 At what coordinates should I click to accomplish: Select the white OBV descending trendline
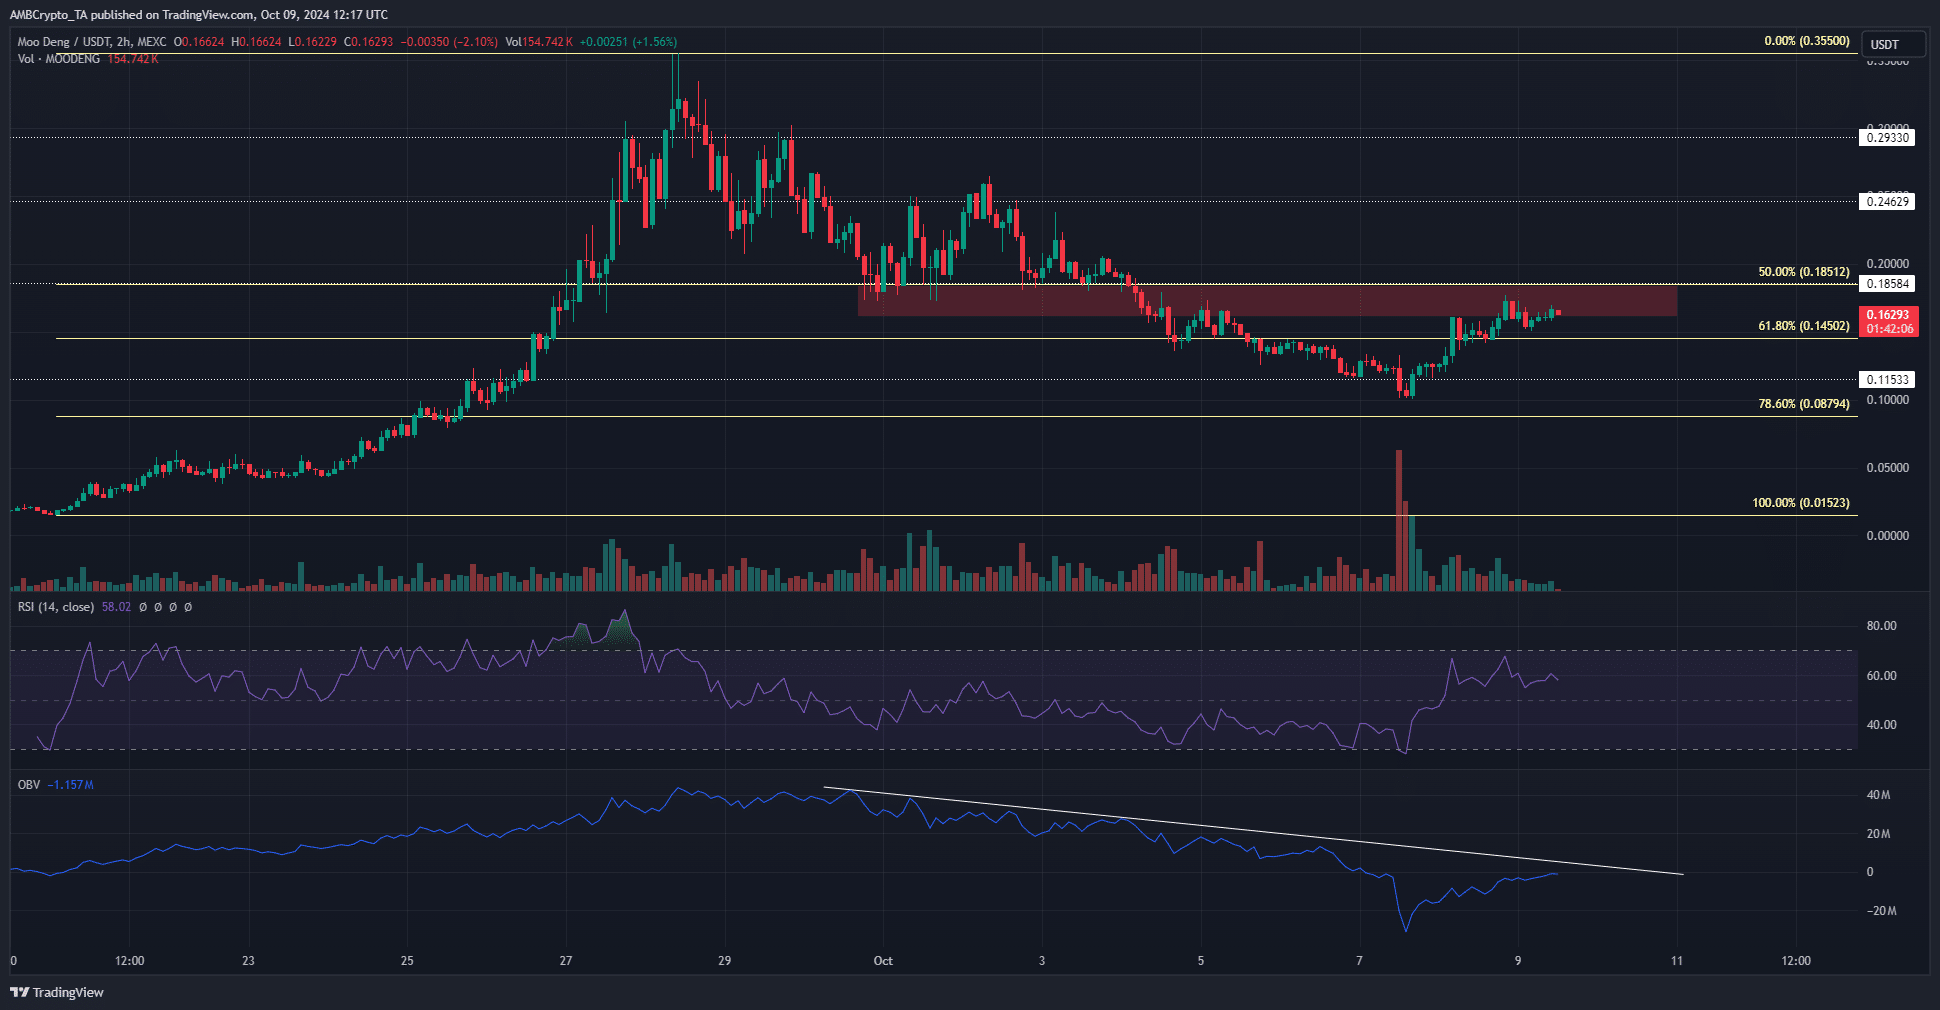1253,831
